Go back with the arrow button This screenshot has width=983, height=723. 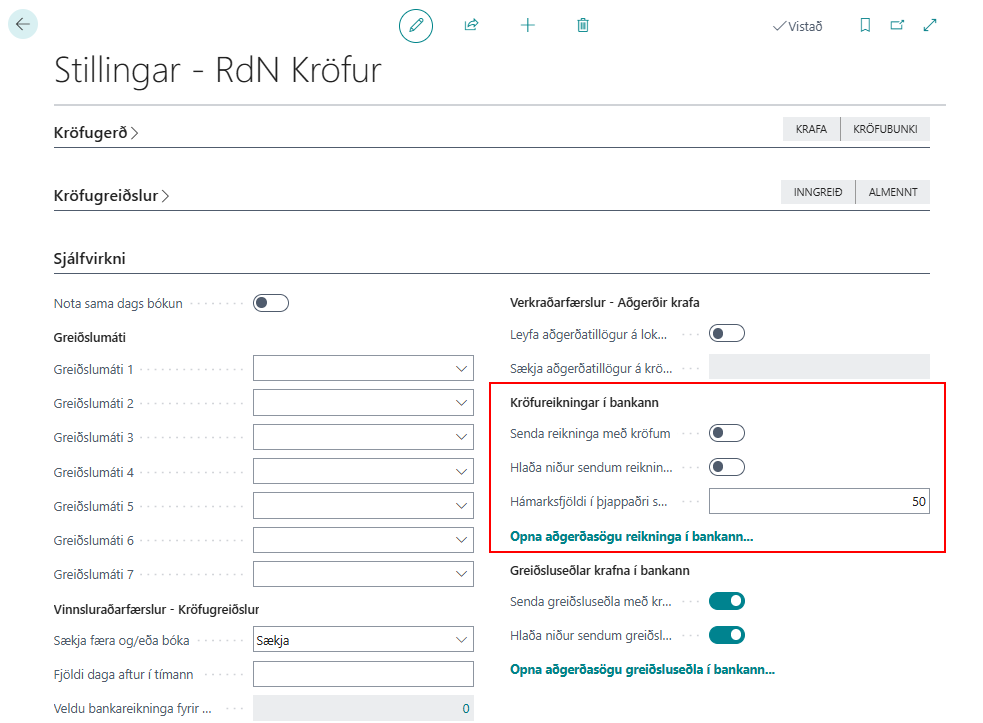[23, 24]
